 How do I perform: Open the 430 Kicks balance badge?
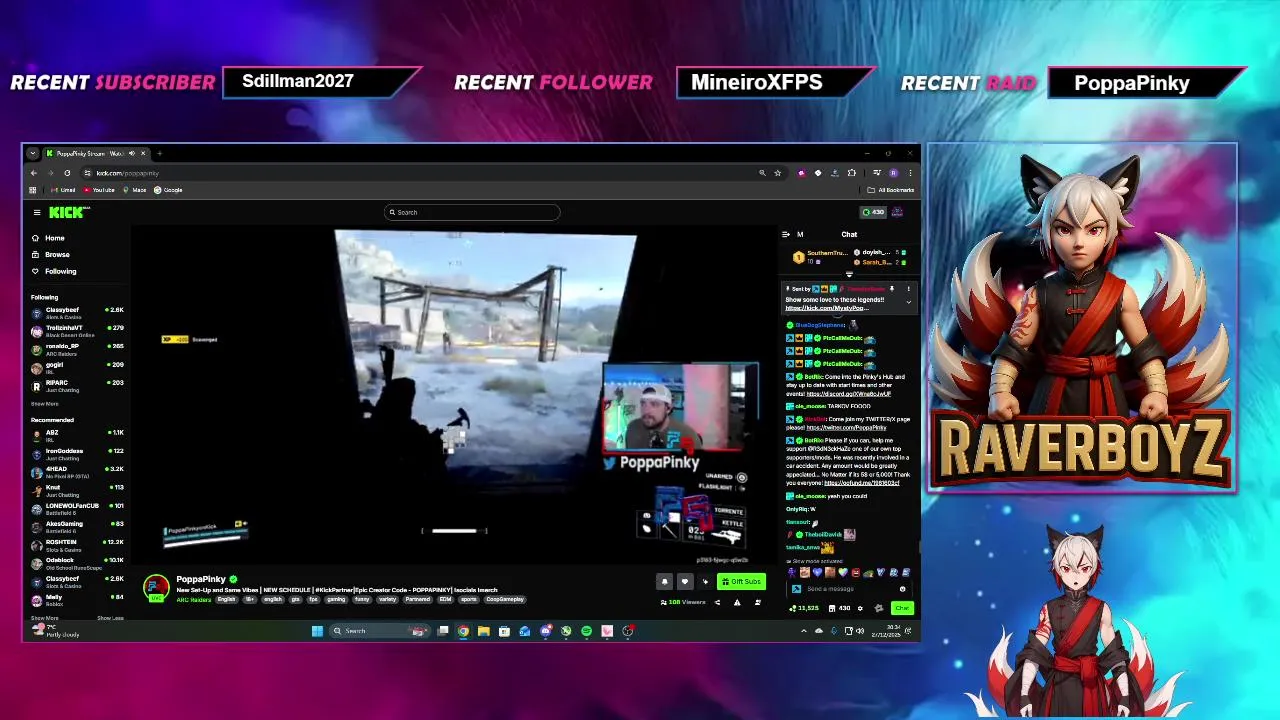873,212
